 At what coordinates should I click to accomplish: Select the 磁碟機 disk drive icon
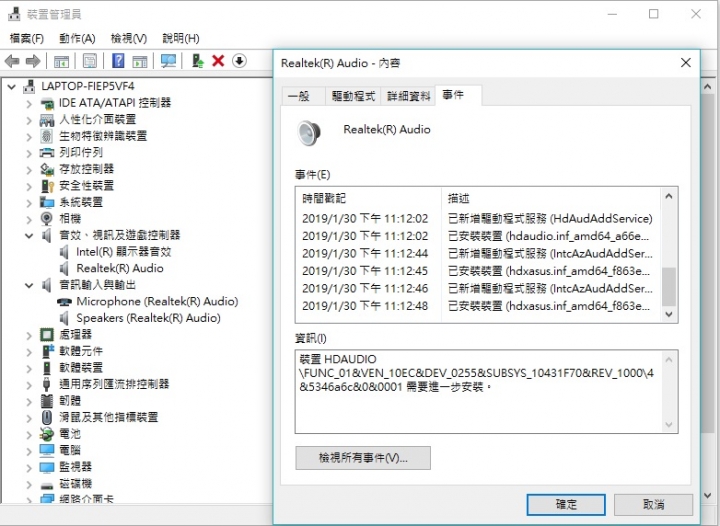(47, 485)
